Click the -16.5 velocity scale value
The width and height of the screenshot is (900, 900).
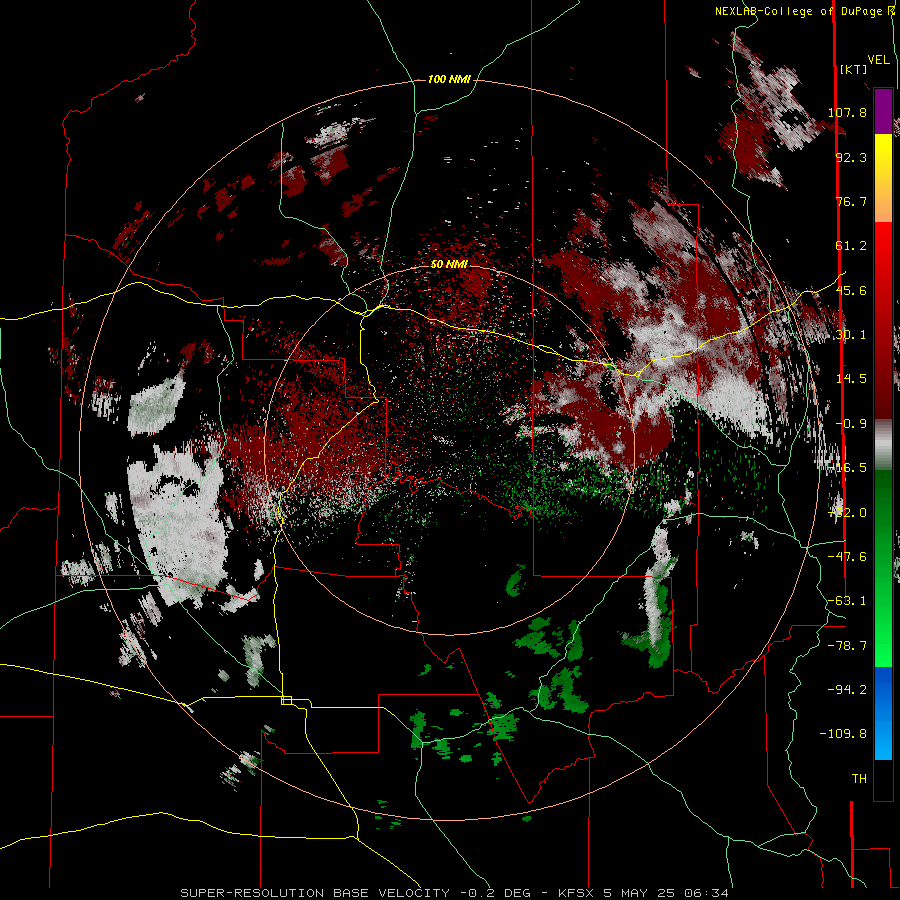pyautogui.click(x=847, y=468)
